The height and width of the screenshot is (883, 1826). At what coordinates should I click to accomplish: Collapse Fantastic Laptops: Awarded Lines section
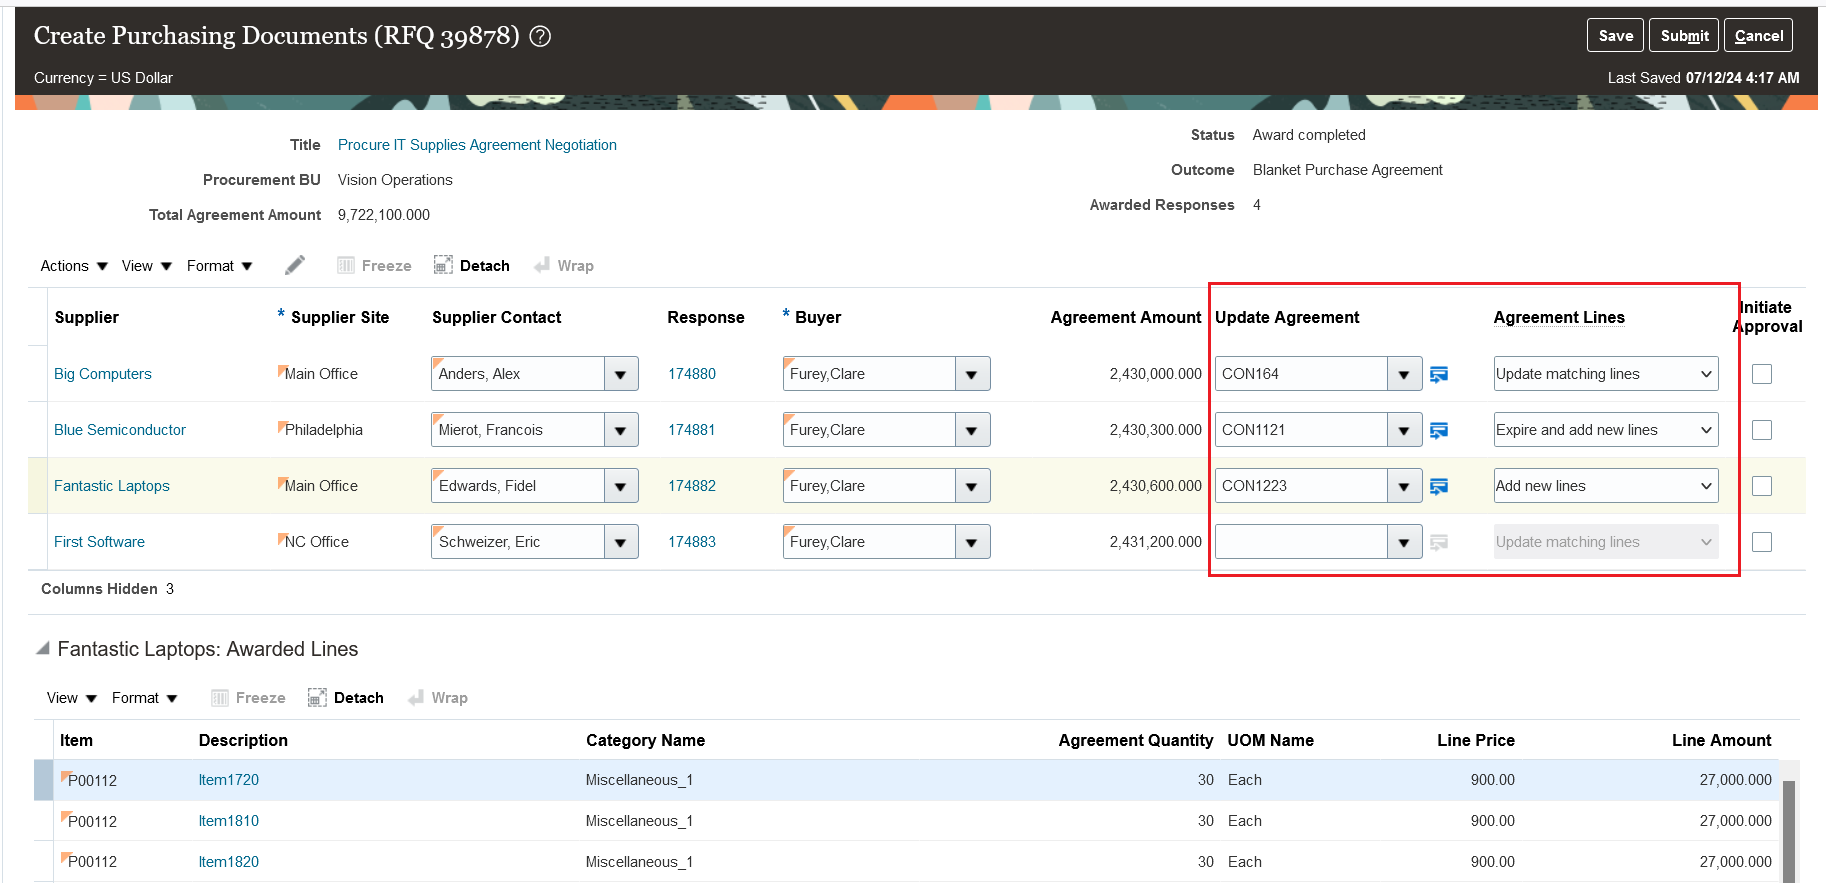click(43, 648)
